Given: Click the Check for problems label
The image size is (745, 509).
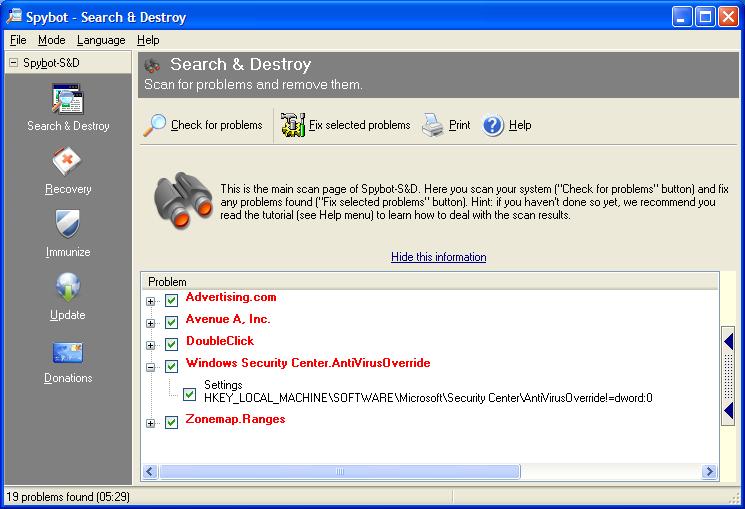Looking at the screenshot, I should [x=217, y=125].
